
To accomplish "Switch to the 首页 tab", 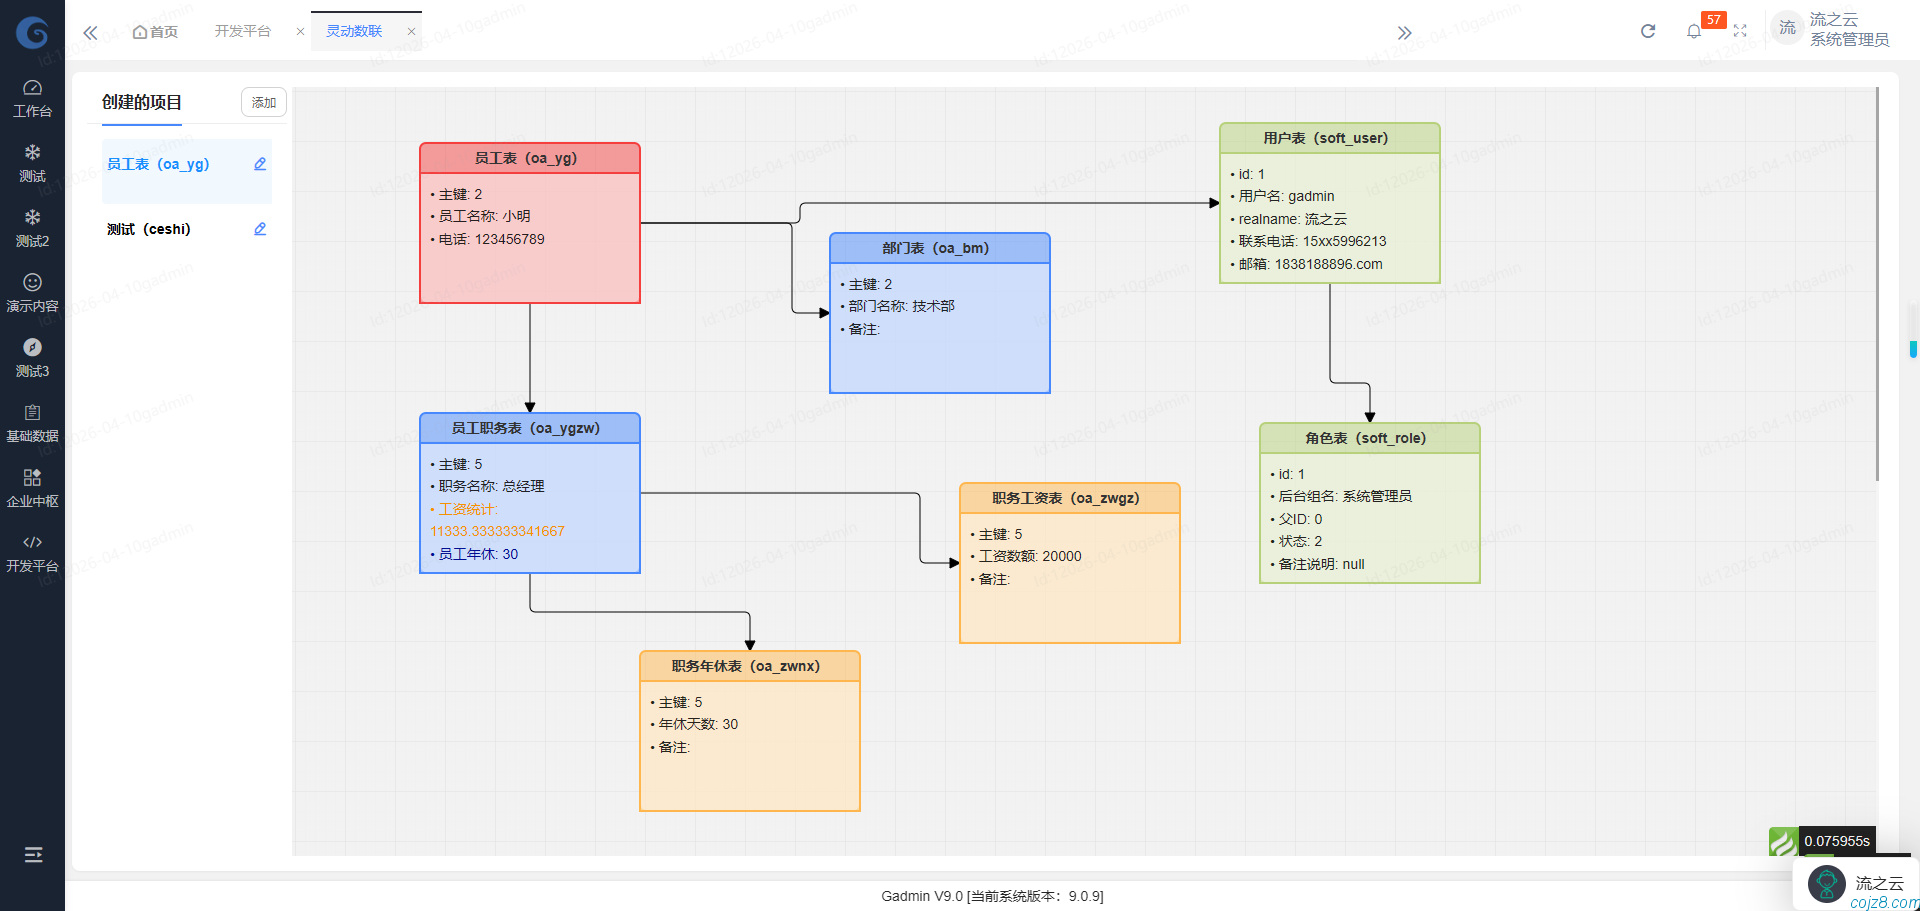I will (x=156, y=32).
